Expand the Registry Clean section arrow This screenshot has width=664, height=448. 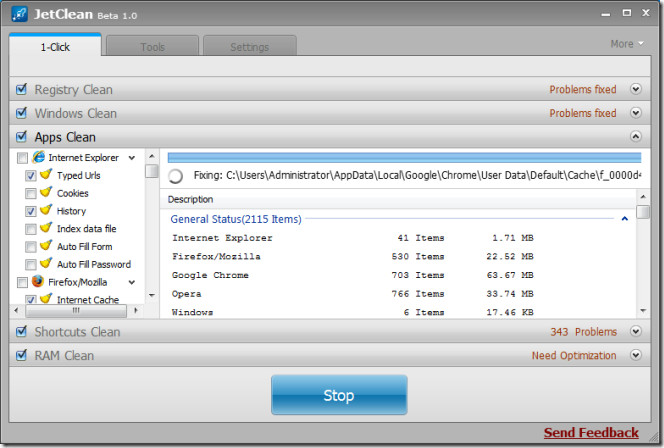[x=636, y=89]
